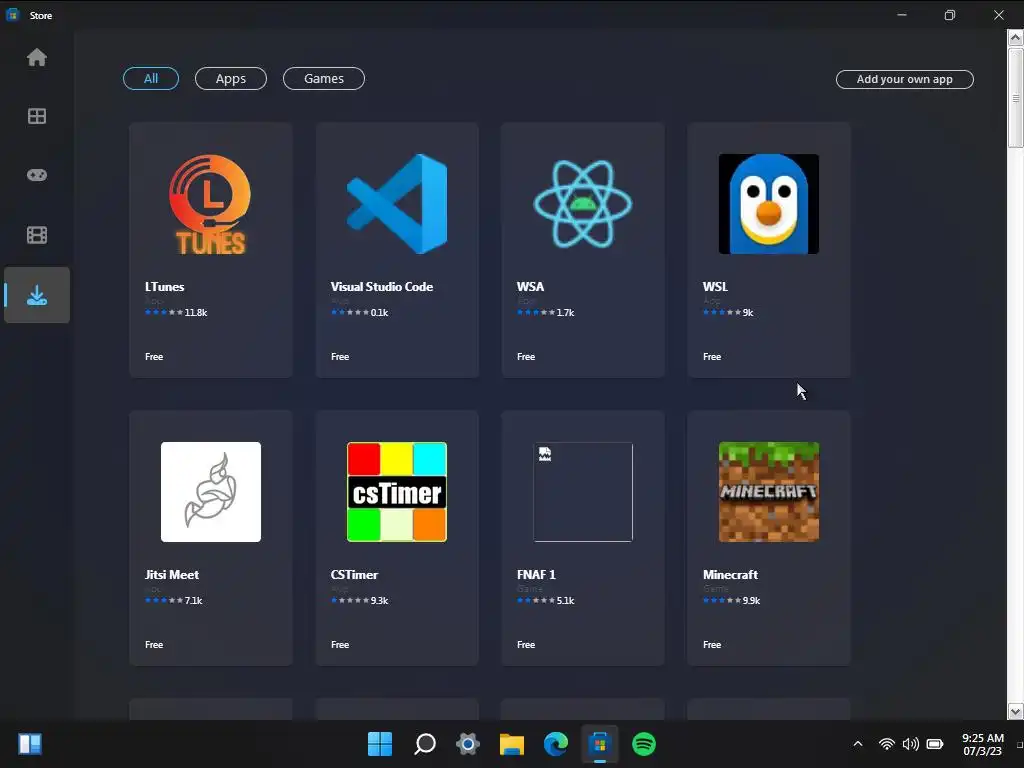
Task: Click the csTimer colorful icon
Action: [396, 492]
